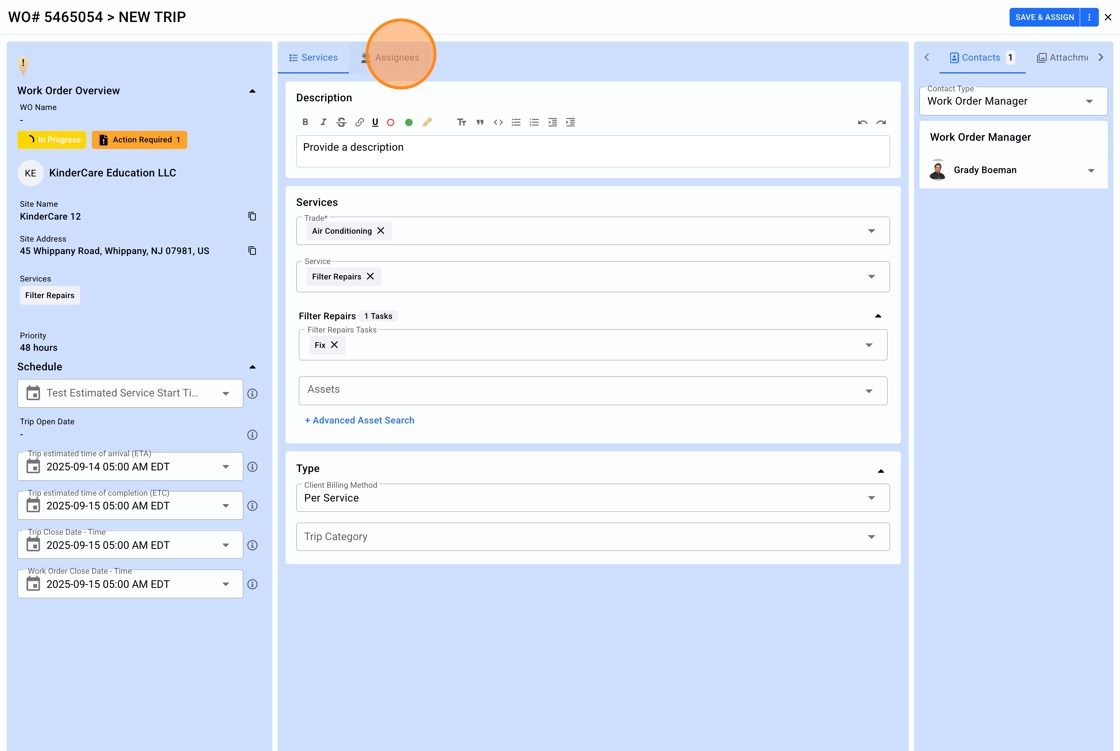Remove the Filter Repairs service chip
Viewport: 1120px width, 751px height.
point(370,277)
